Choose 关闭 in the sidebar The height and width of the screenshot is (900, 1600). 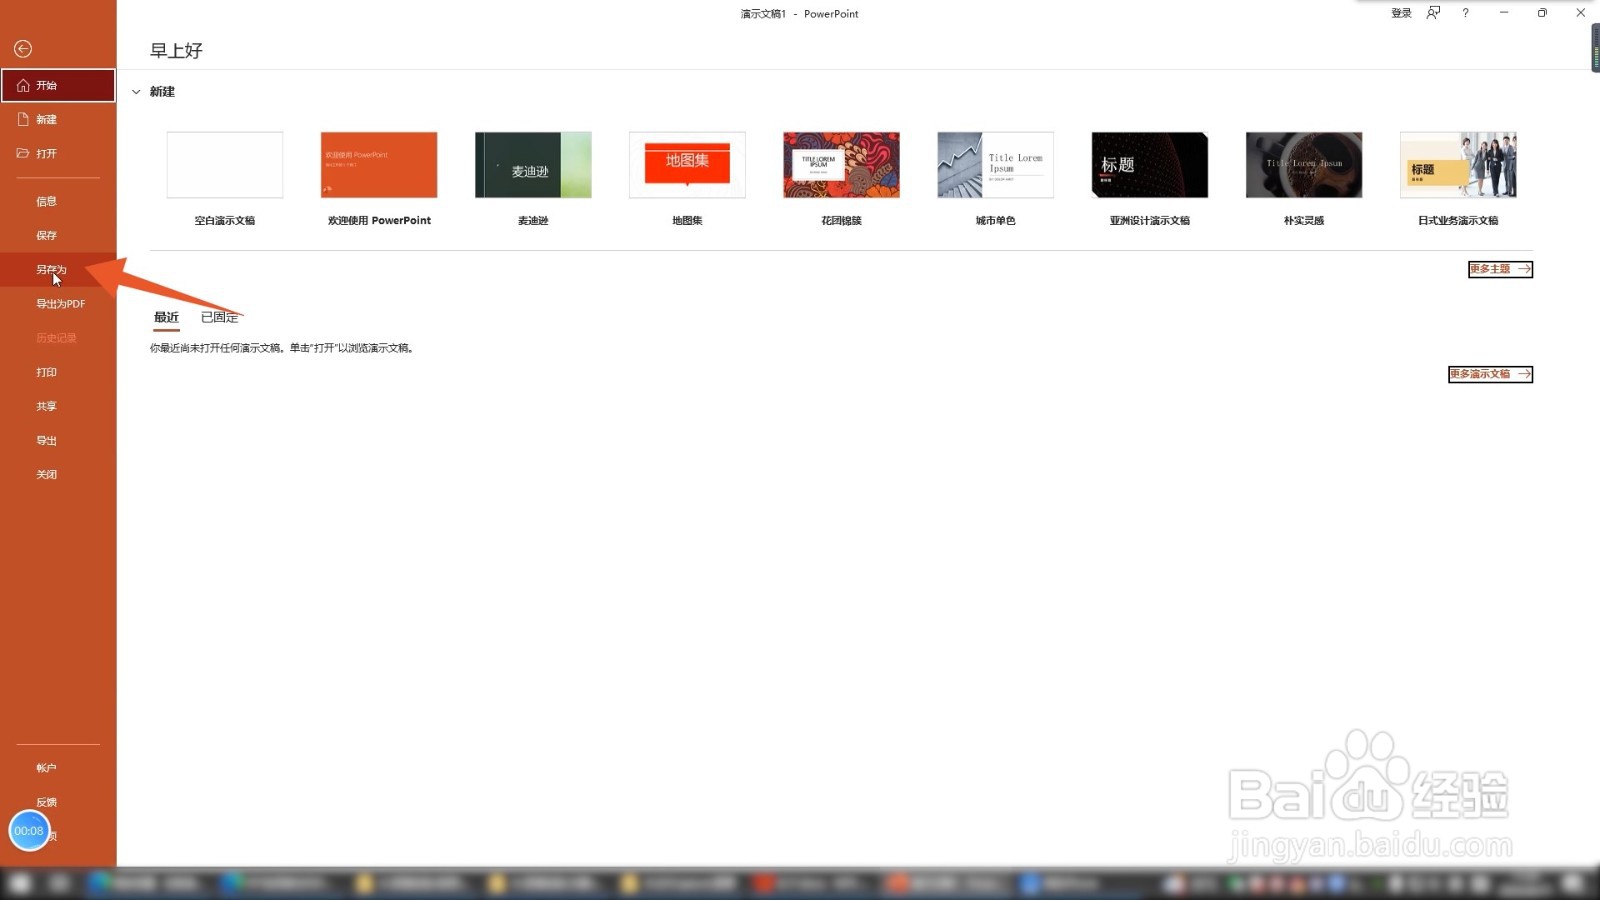58,474
